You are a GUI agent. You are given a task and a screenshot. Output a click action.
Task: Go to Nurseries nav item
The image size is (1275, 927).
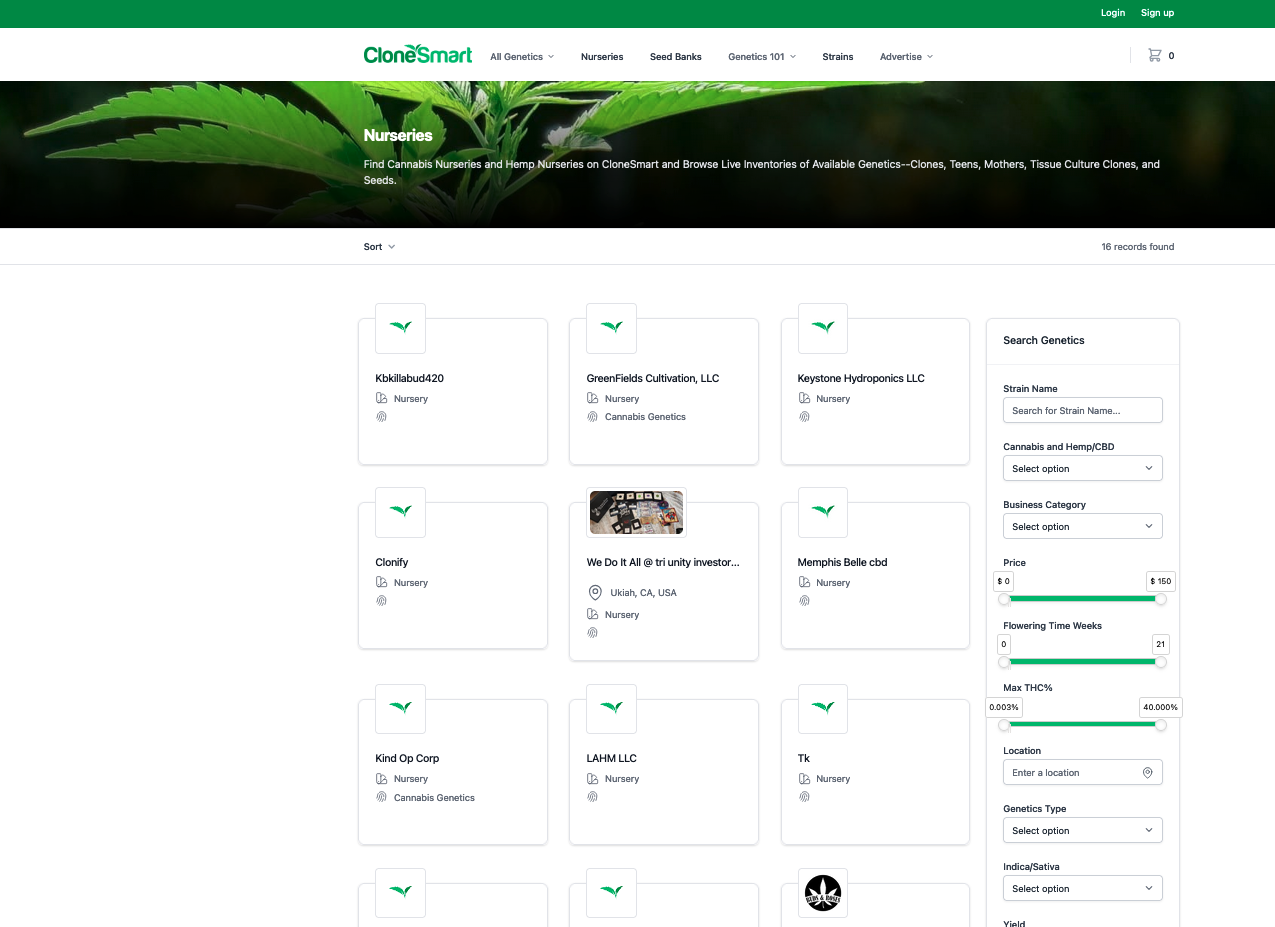point(602,57)
